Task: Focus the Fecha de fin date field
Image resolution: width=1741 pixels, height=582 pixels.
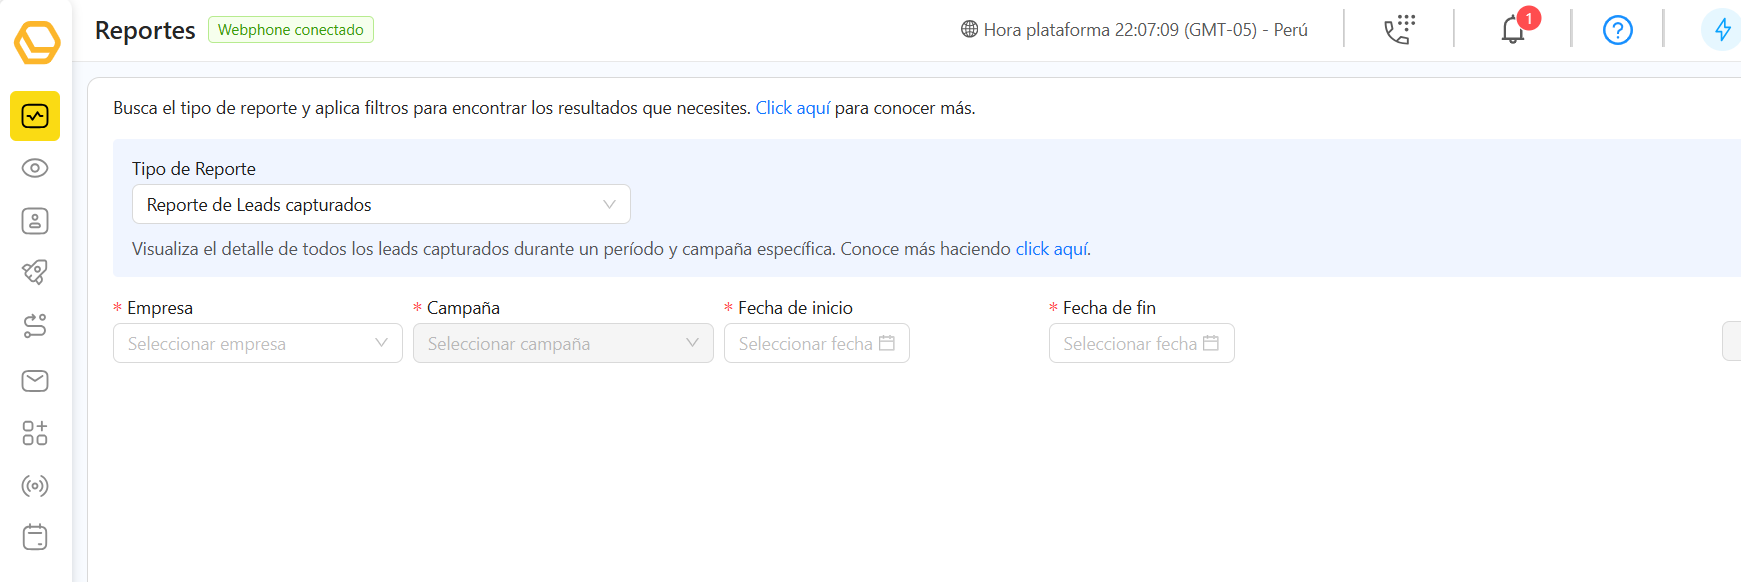Action: click(1142, 343)
